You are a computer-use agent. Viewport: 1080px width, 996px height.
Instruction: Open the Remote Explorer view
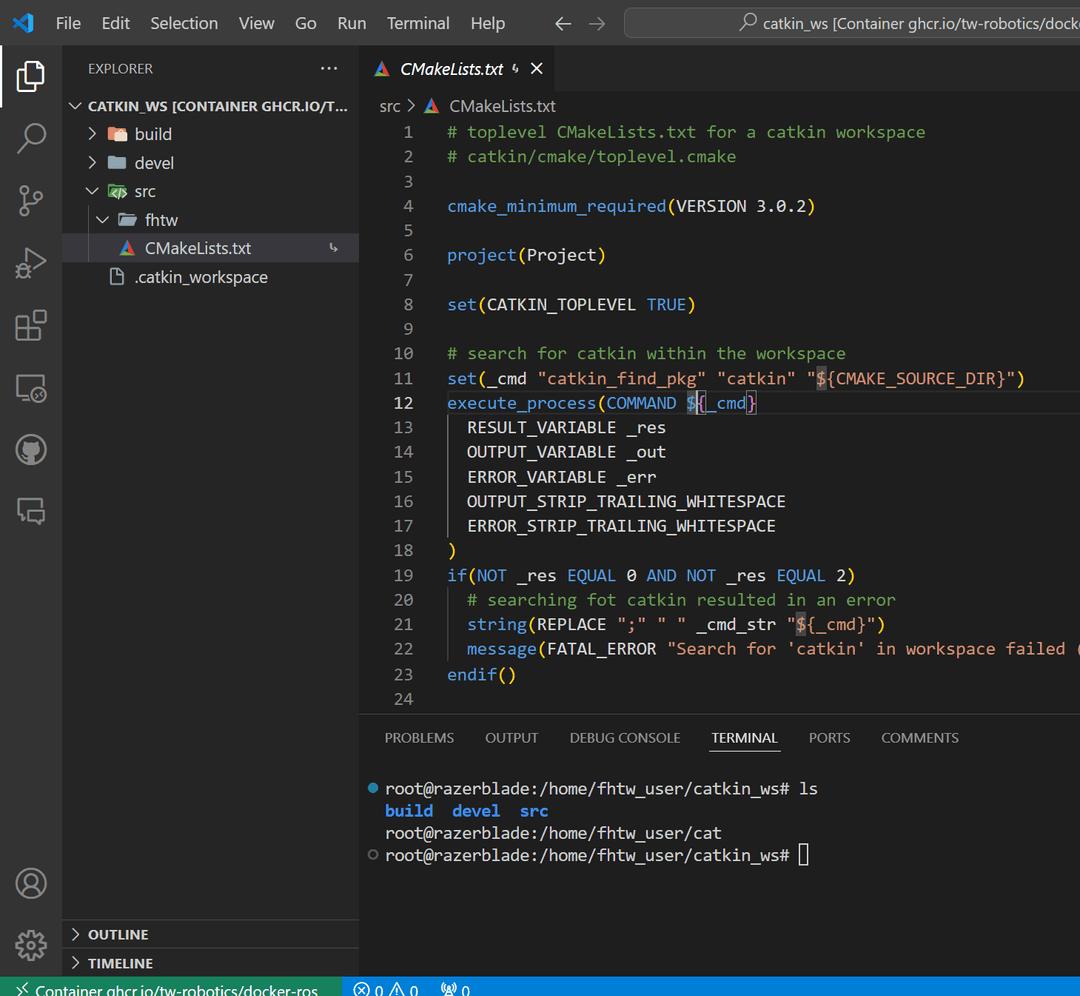[31, 388]
